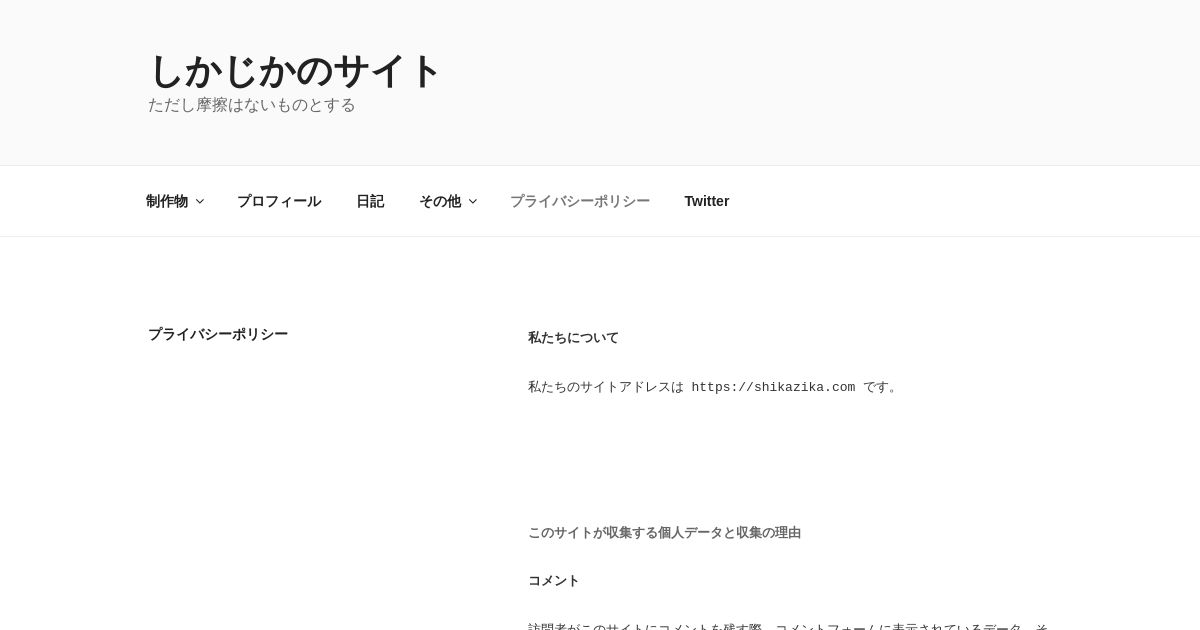The height and width of the screenshot is (630, 1200).
Task: Click the 私たちについて heading
Action: coord(573,338)
